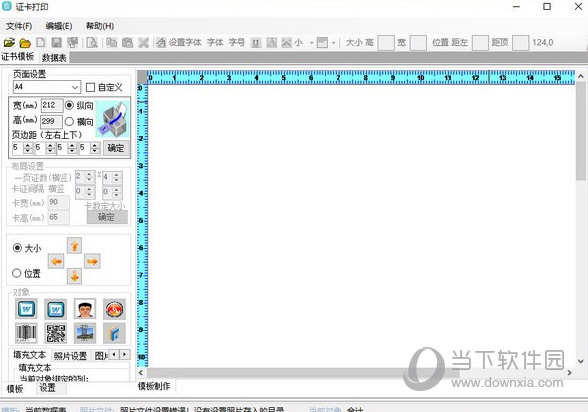588x412 pixels.
Task: Enable the 自定义 checkbox
Action: coord(90,87)
